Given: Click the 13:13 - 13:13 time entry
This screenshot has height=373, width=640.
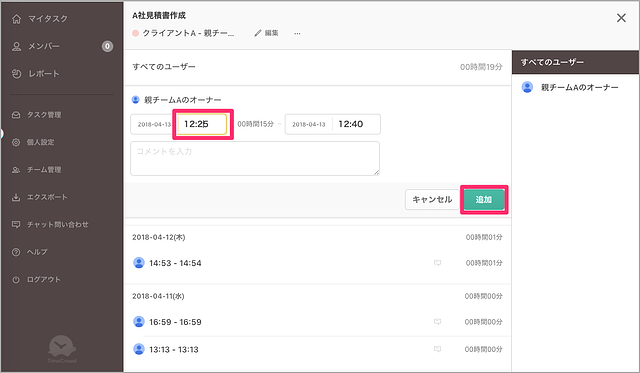Looking at the screenshot, I should pos(174,349).
